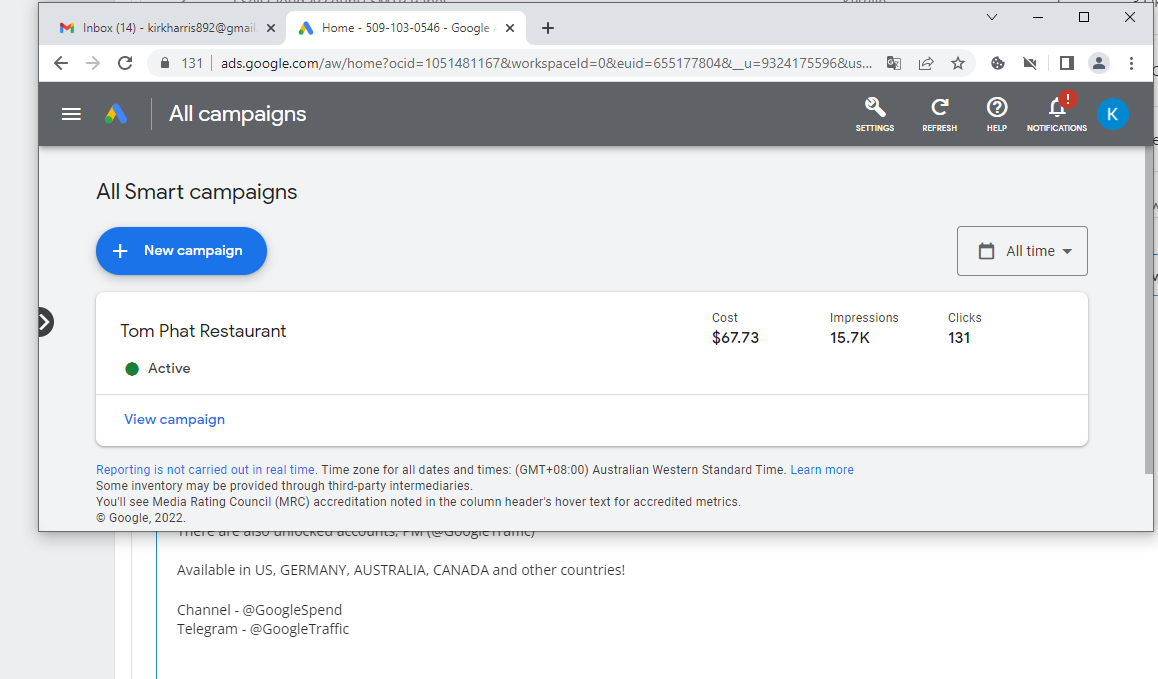The height and width of the screenshot is (679, 1158).
Task: Click 'Reporting is not carried out in real time' link
Action: (206, 469)
